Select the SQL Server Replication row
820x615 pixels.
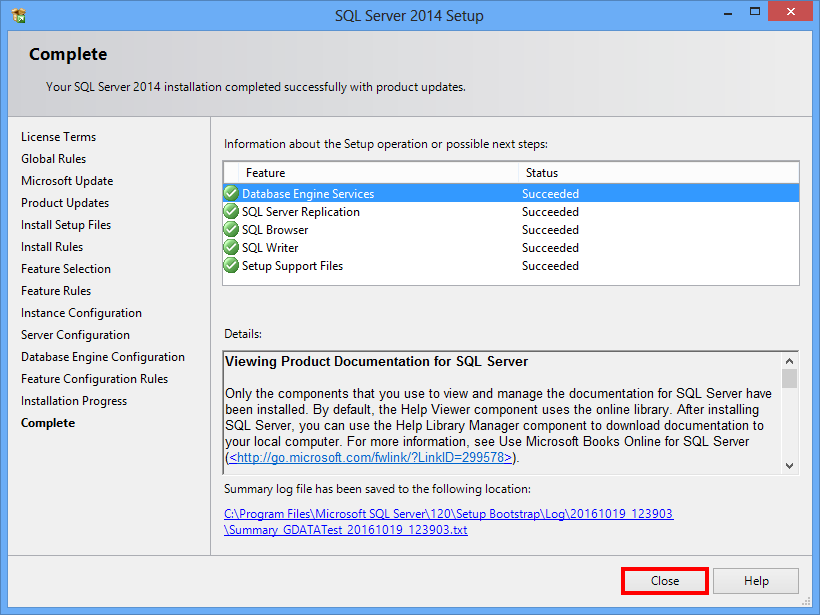pyautogui.click(x=511, y=212)
